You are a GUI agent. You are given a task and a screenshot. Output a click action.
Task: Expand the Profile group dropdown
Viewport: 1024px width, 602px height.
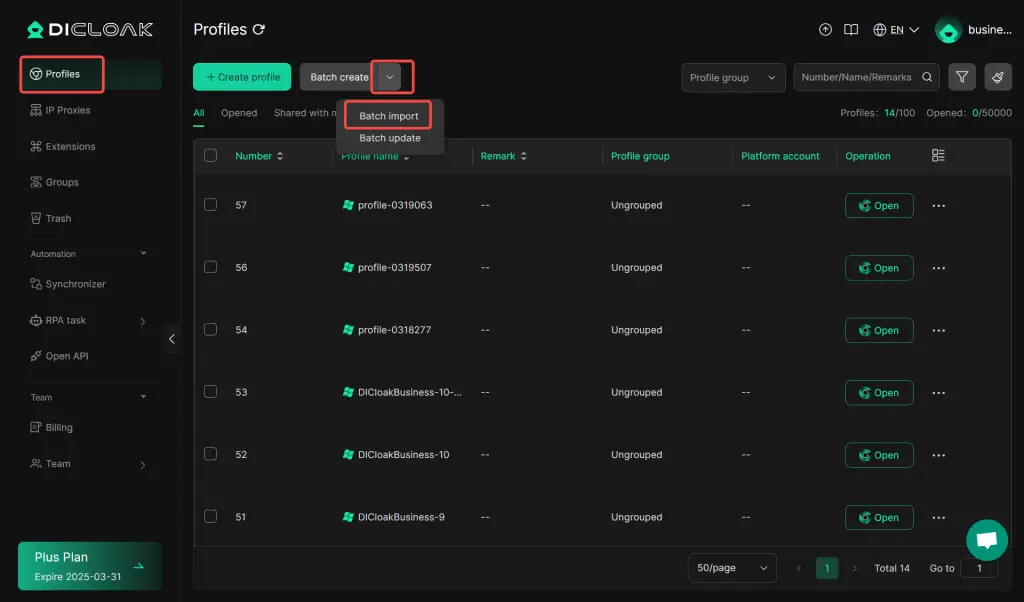tap(732, 77)
